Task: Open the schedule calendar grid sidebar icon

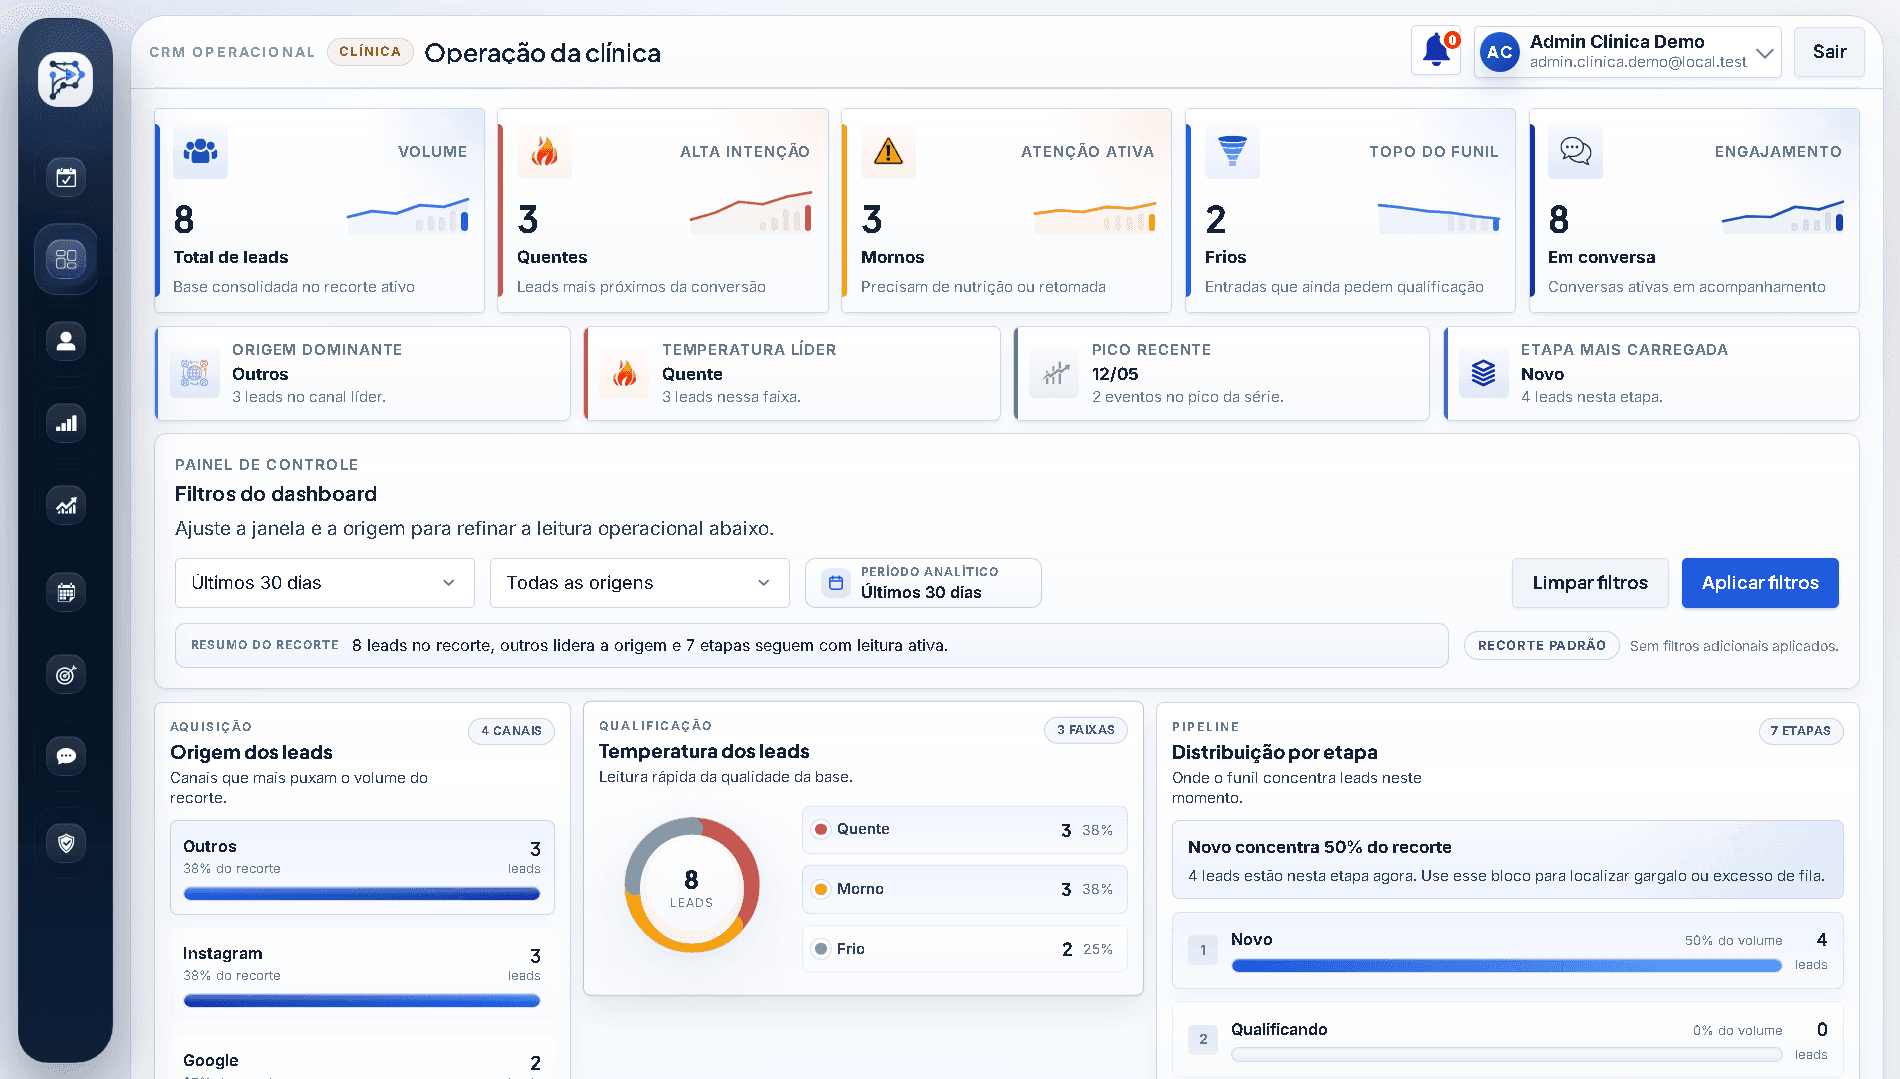Action: 66,592
